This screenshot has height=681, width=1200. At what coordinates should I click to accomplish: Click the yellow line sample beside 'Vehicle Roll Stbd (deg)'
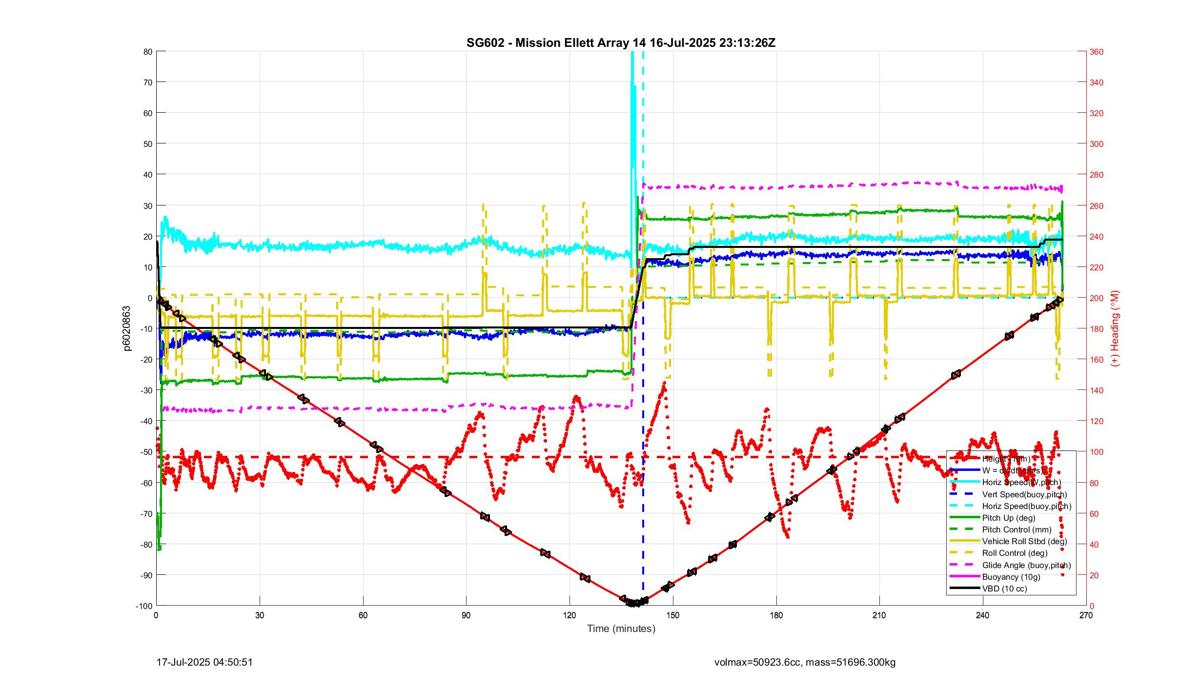pos(965,541)
